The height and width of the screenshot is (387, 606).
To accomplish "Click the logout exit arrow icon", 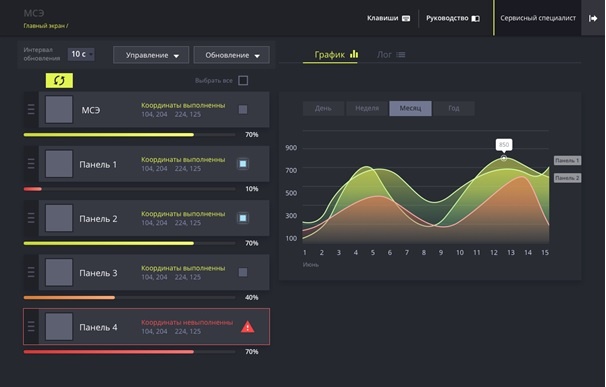I will click(593, 18).
